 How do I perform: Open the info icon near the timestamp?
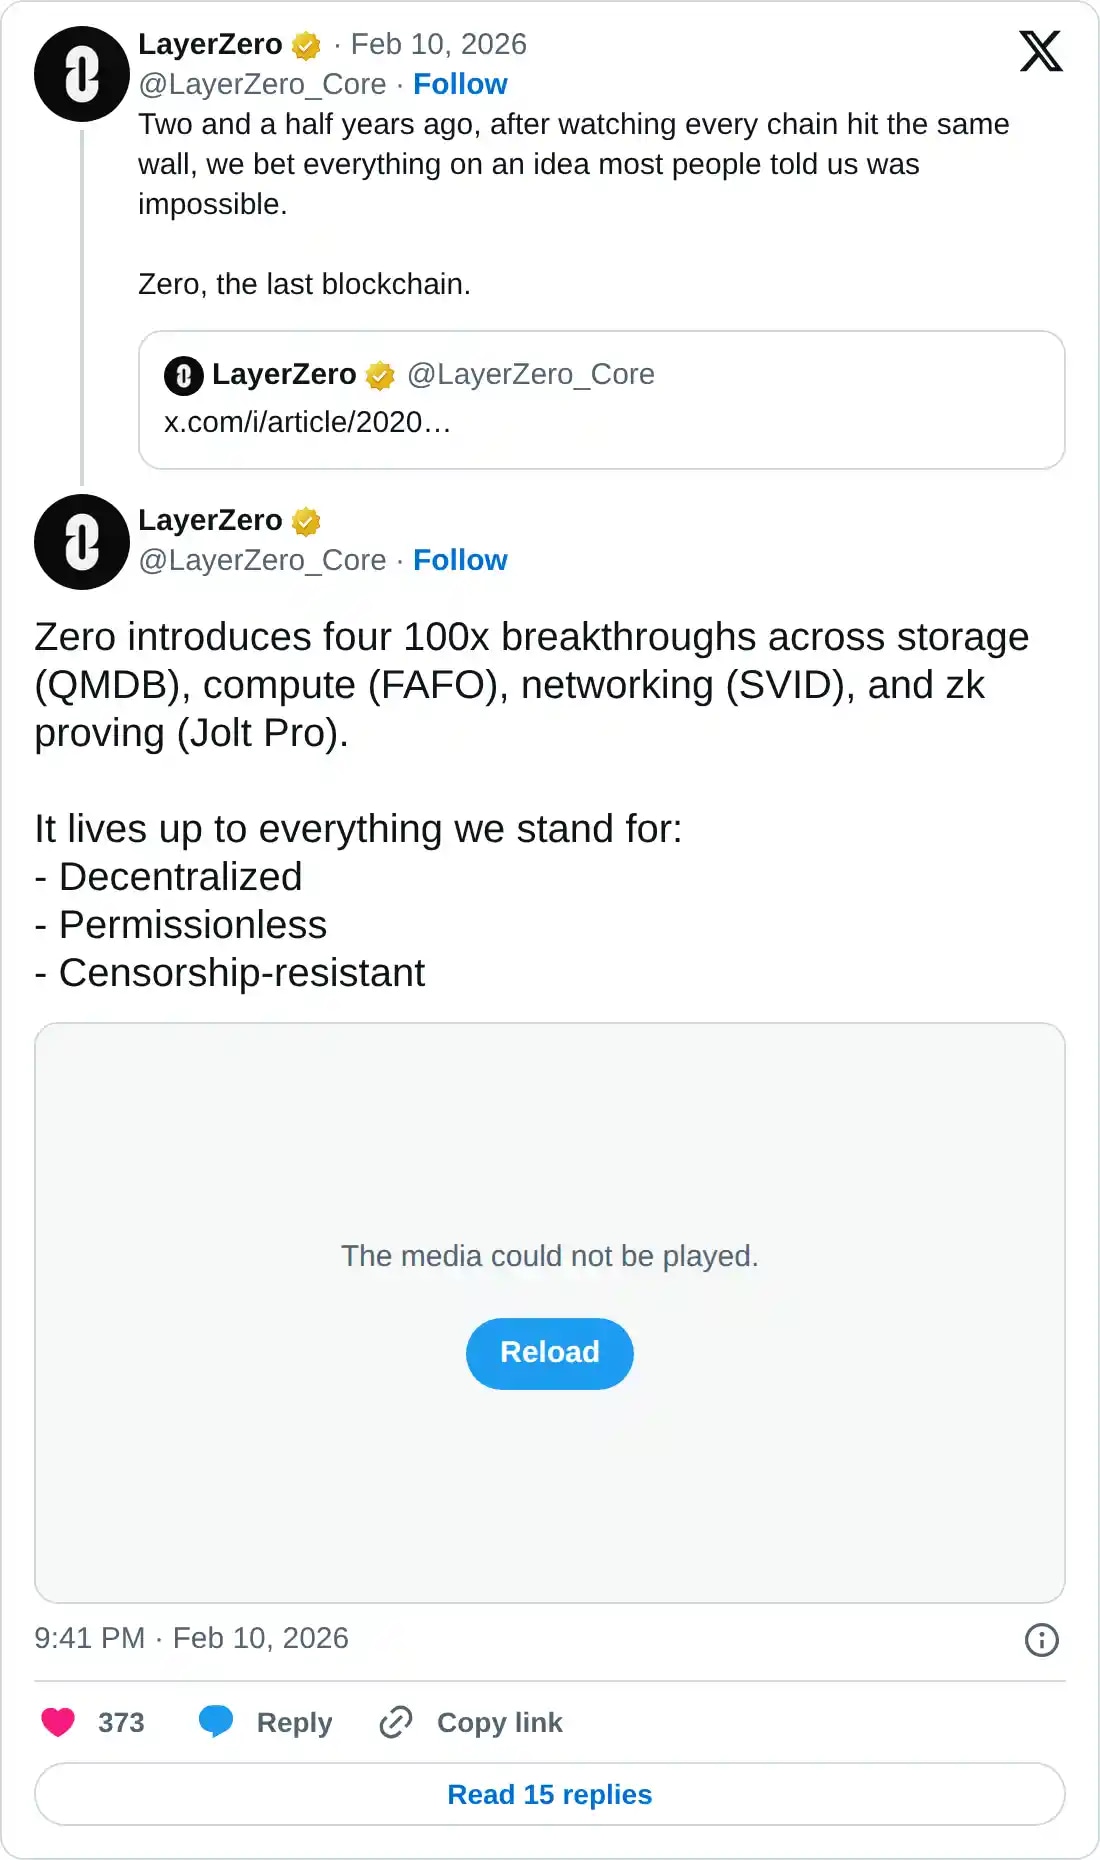pos(1043,1639)
